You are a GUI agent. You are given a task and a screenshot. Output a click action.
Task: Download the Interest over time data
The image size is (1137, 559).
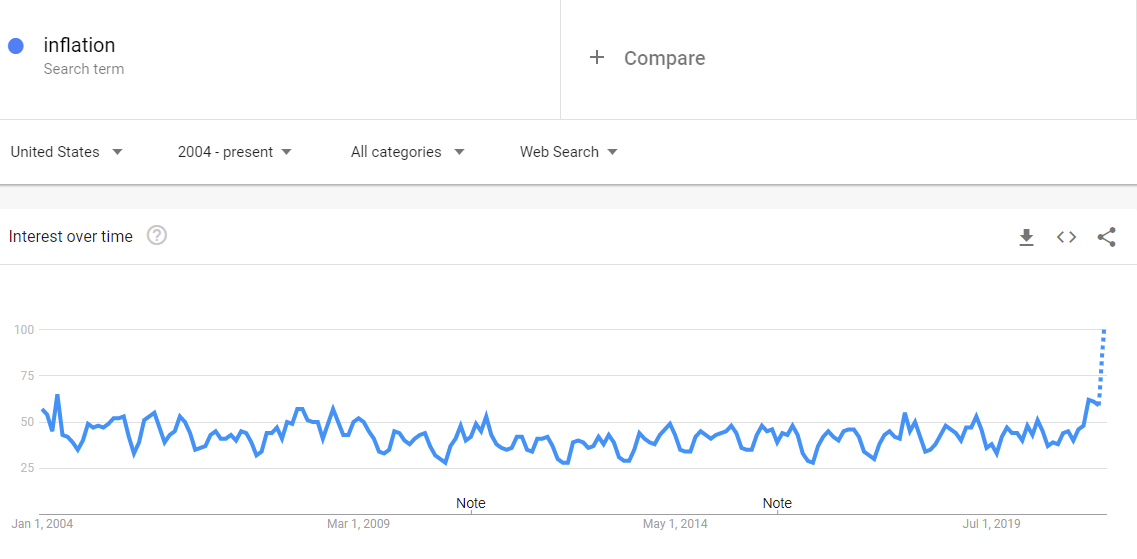pyautogui.click(x=1026, y=237)
